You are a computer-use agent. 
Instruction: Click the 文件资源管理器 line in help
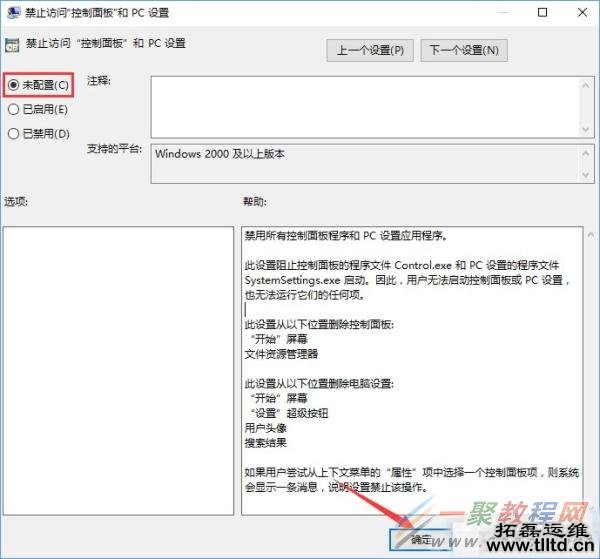[x=281, y=354]
